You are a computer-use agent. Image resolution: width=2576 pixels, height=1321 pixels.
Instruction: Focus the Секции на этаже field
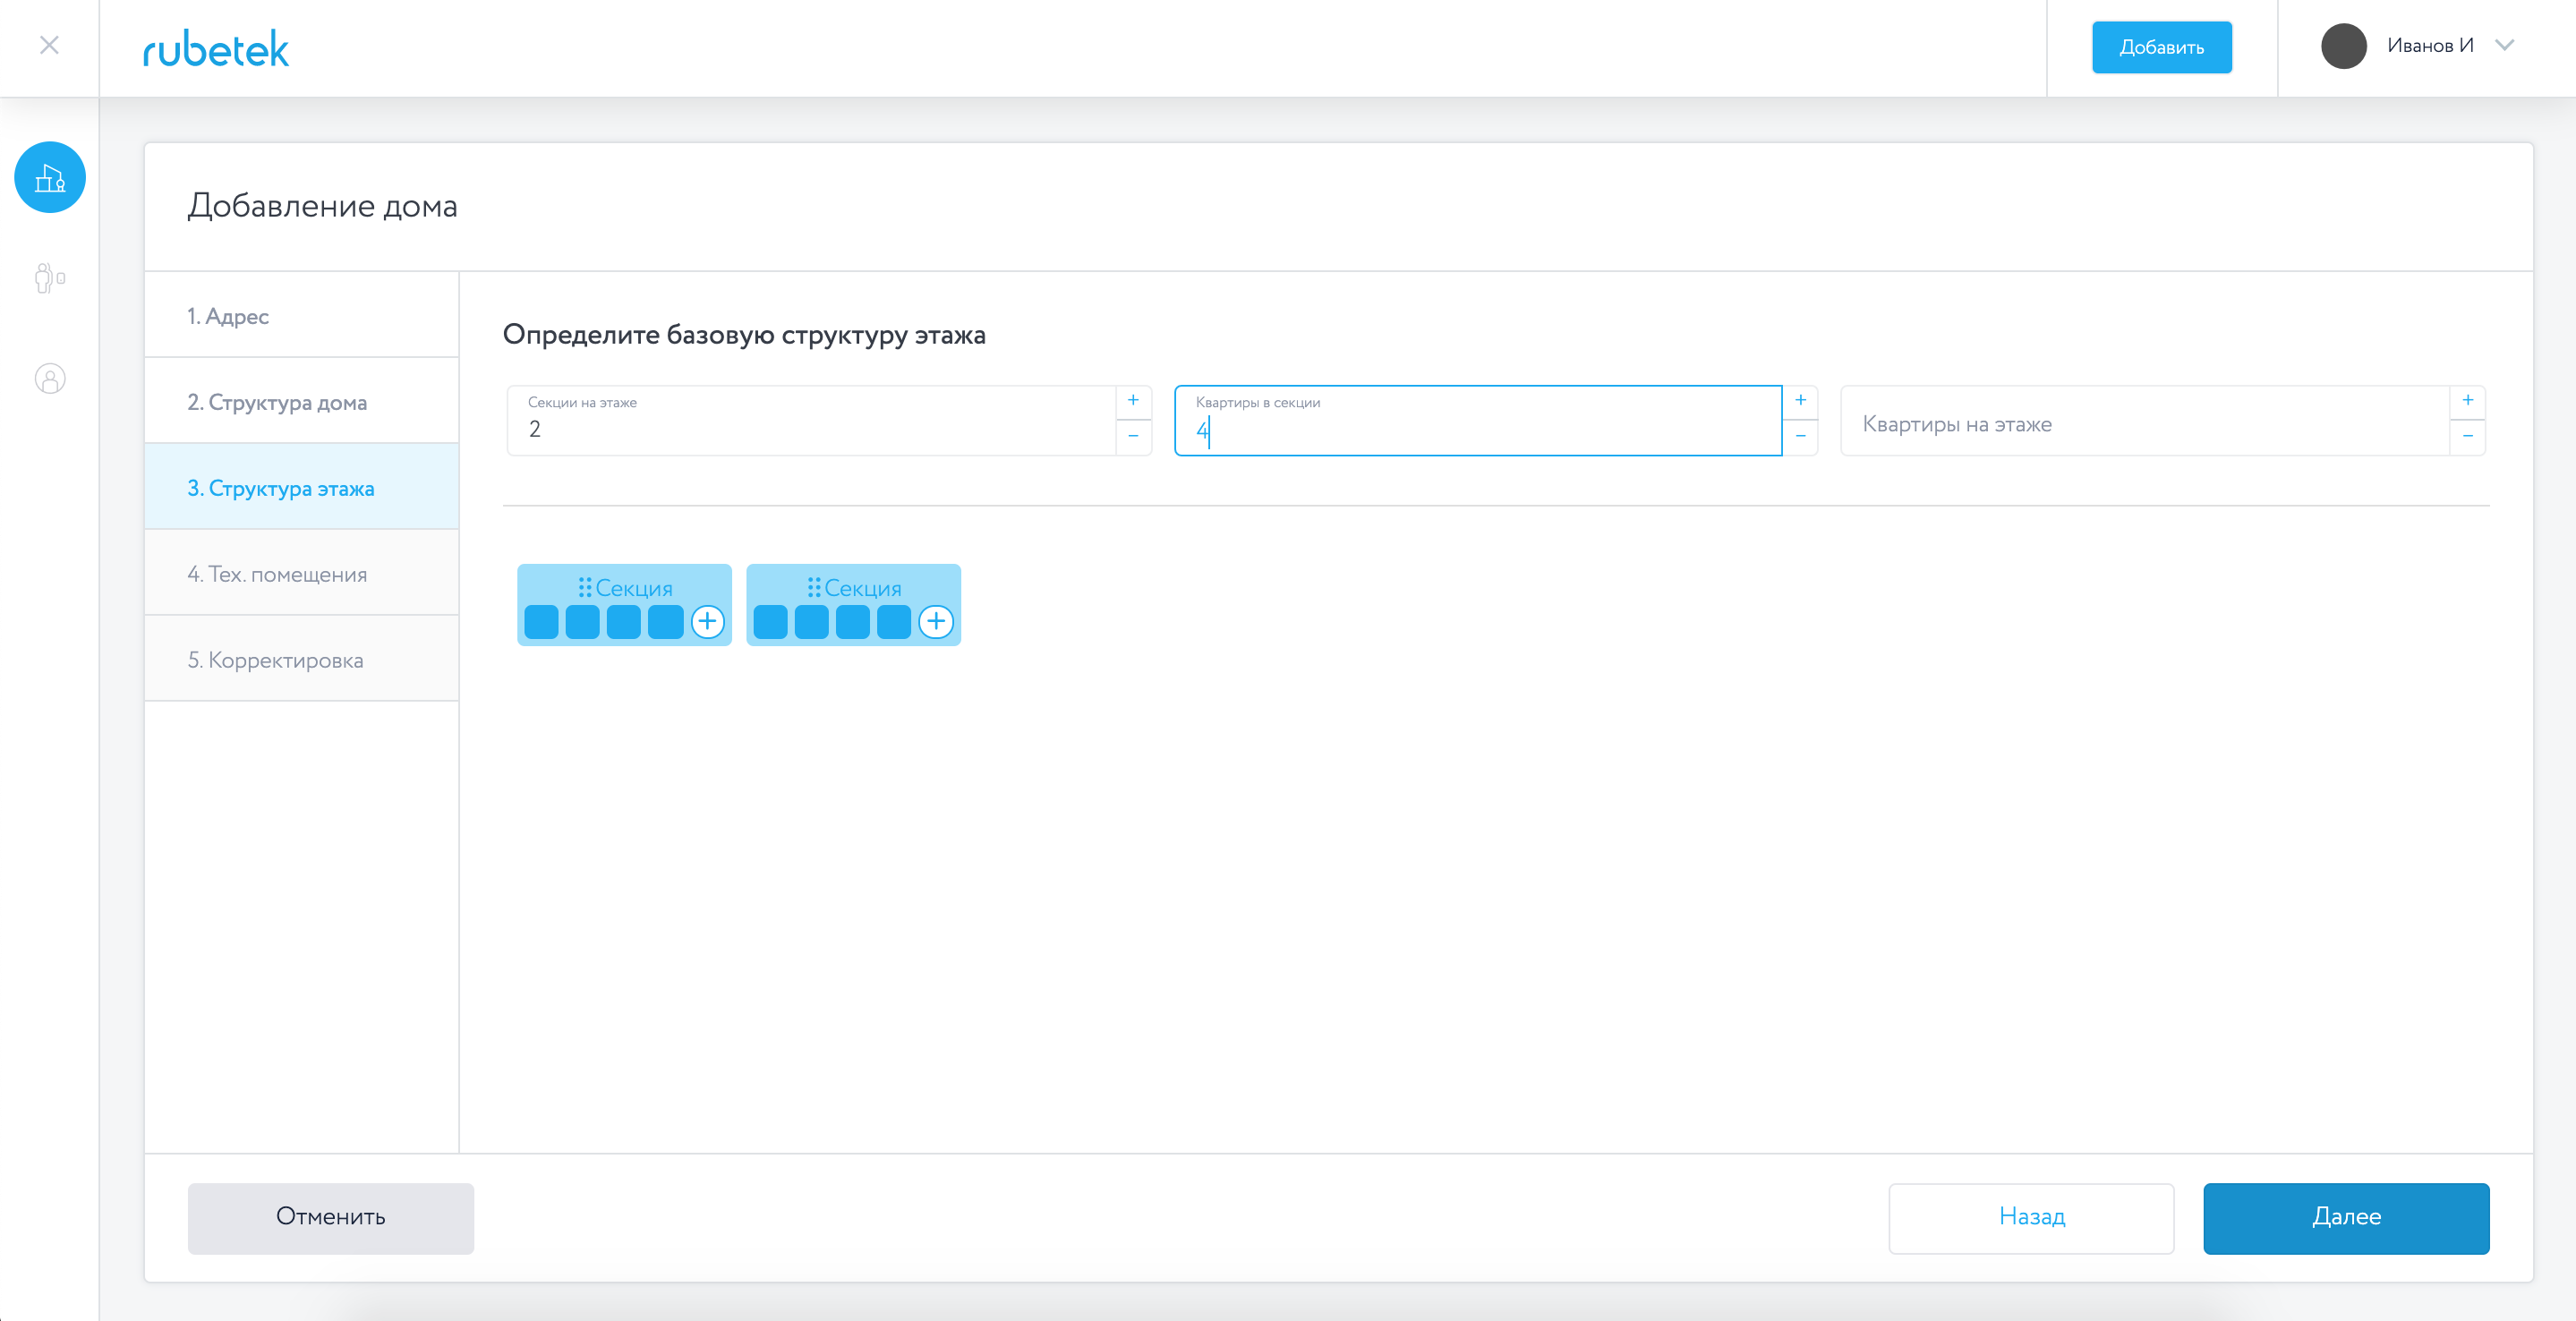click(x=811, y=421)
